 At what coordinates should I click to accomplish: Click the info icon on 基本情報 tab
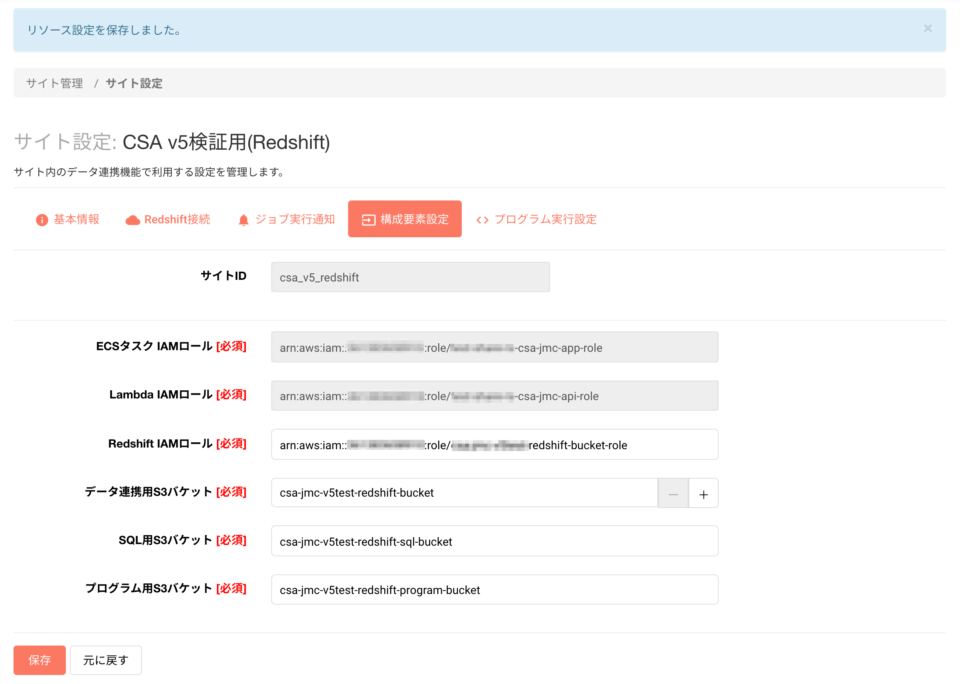tap(40, 218)
